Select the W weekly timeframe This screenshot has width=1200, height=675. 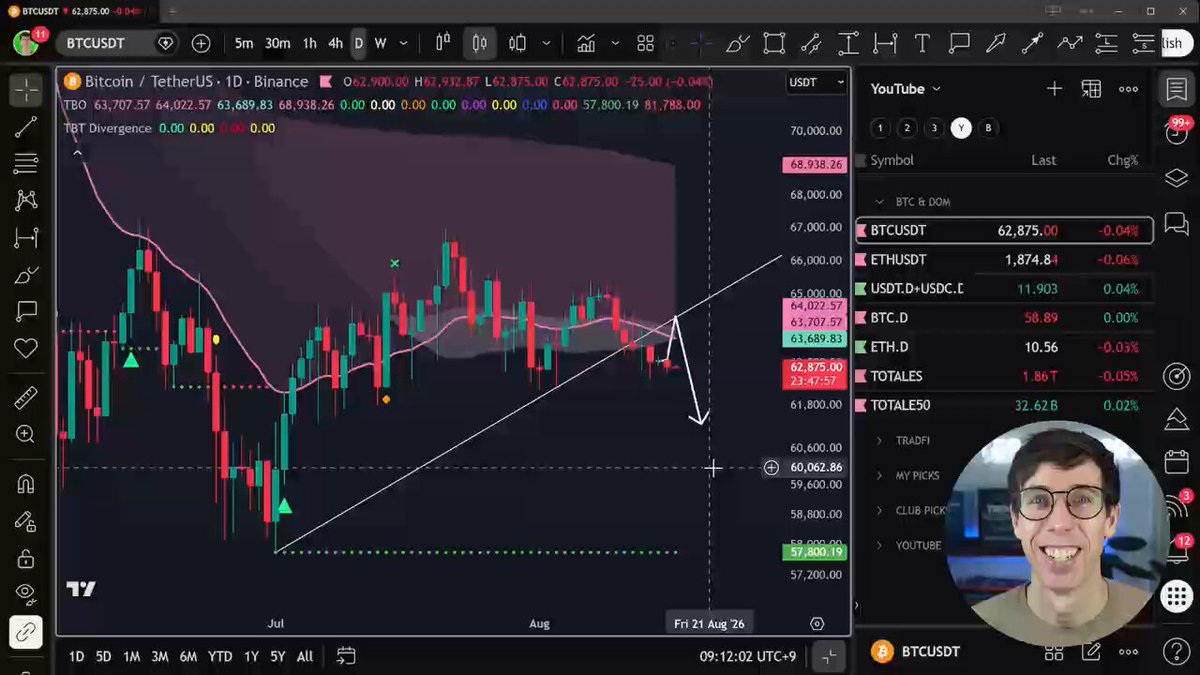pyautogui.click(x=380, y=43)
